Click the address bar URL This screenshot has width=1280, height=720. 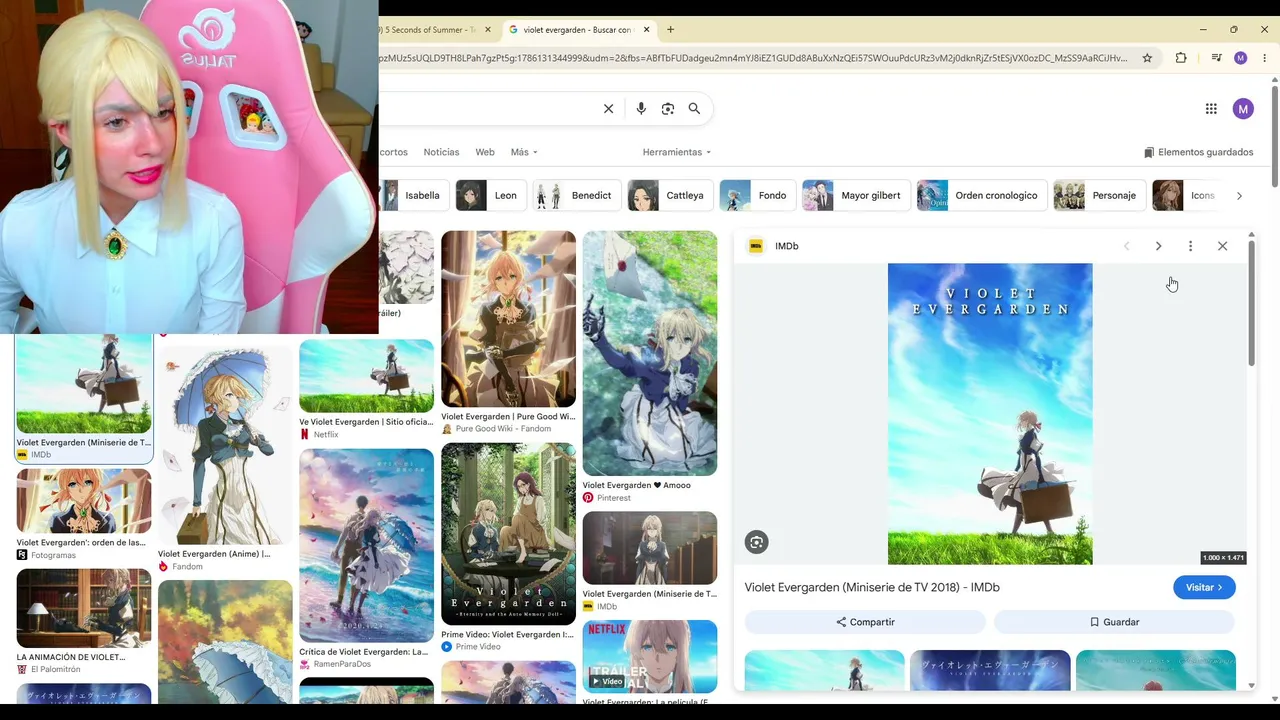point(752,58)
